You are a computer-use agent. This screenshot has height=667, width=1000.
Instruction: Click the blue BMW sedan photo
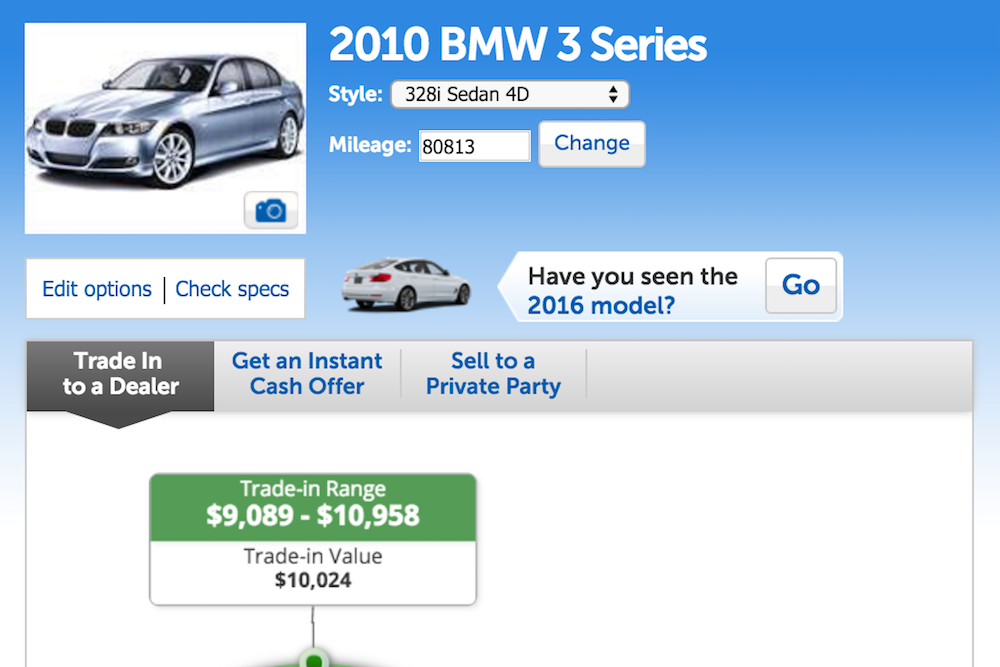[x=165, y=121]
